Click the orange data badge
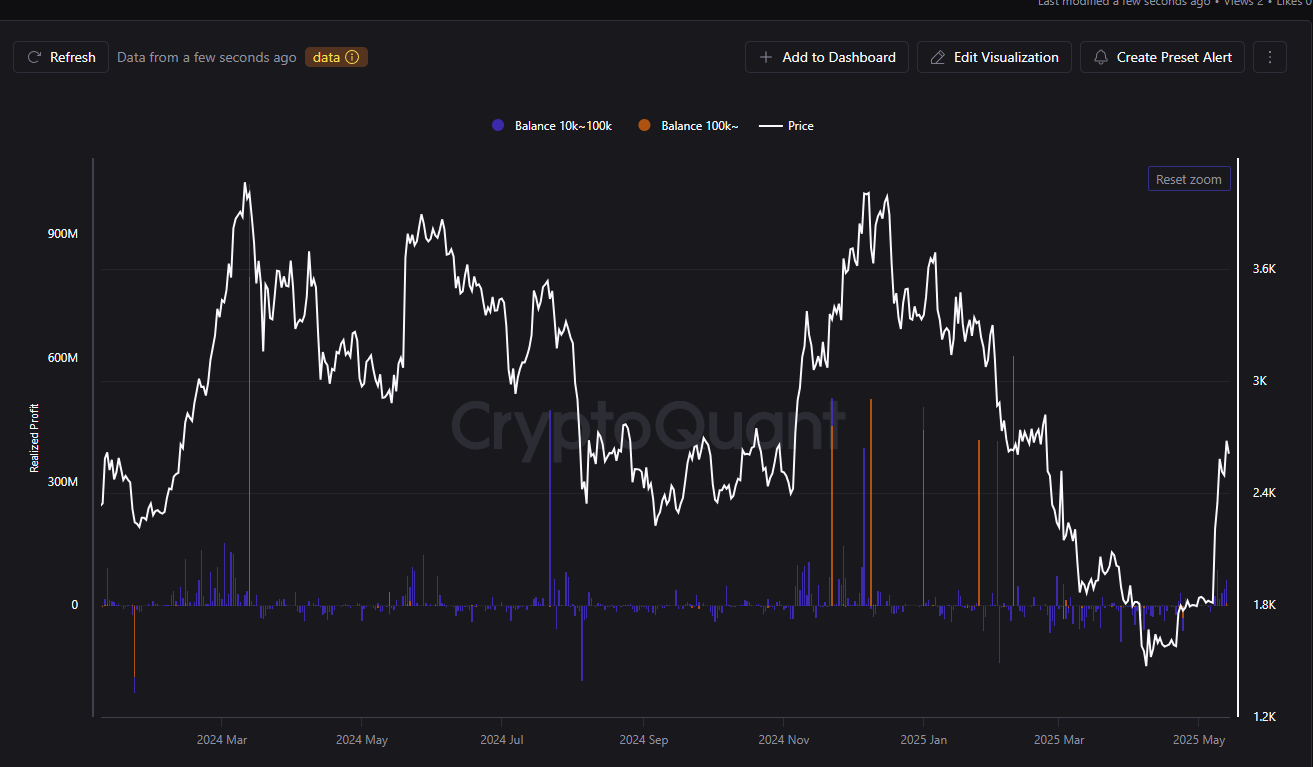 (336, 57)
